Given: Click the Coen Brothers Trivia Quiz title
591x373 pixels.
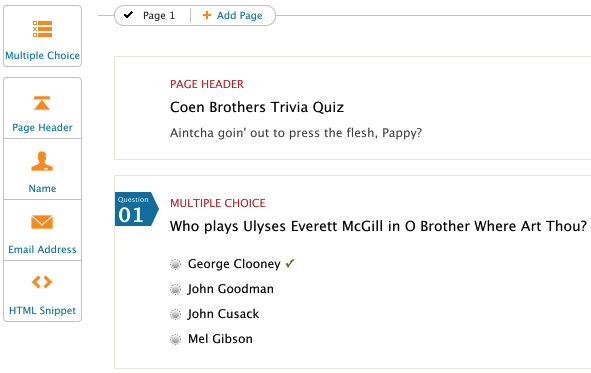Looking at the screenshot, I should pyautogui.click(x=257, y=107).
